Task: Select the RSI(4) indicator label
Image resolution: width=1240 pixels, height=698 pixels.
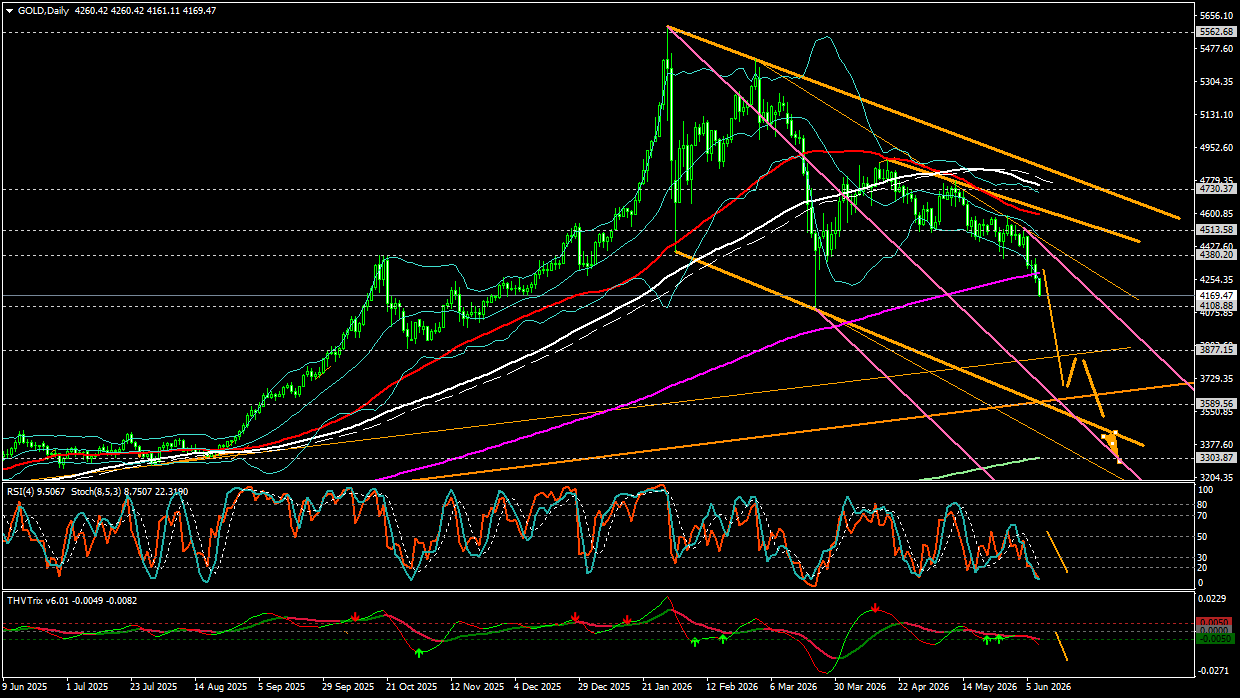Action: point(21,491)
